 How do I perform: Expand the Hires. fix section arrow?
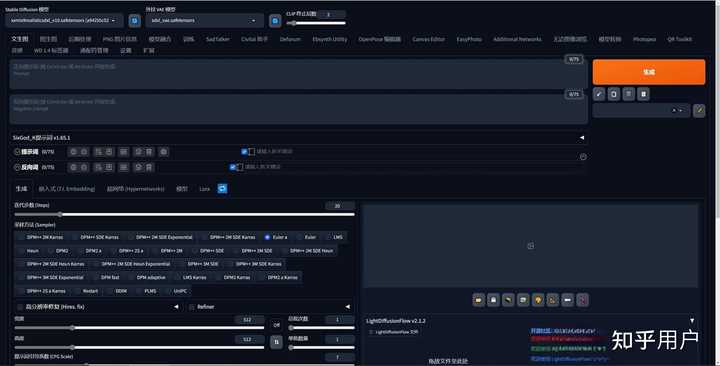click(x=176, y=307)
